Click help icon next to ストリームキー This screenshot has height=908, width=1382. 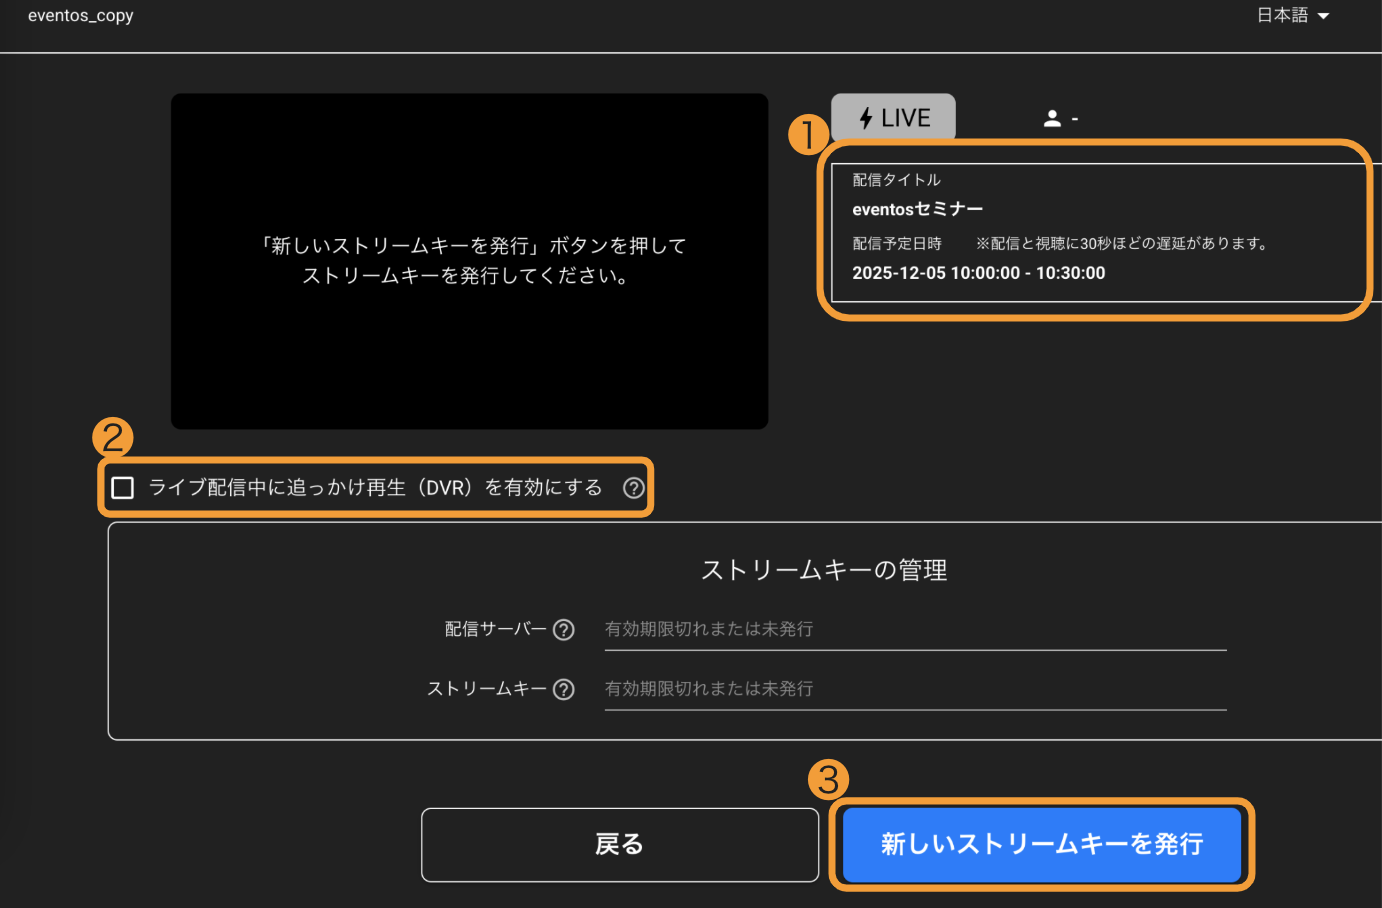pyautogui.click(x=564, y=690)
